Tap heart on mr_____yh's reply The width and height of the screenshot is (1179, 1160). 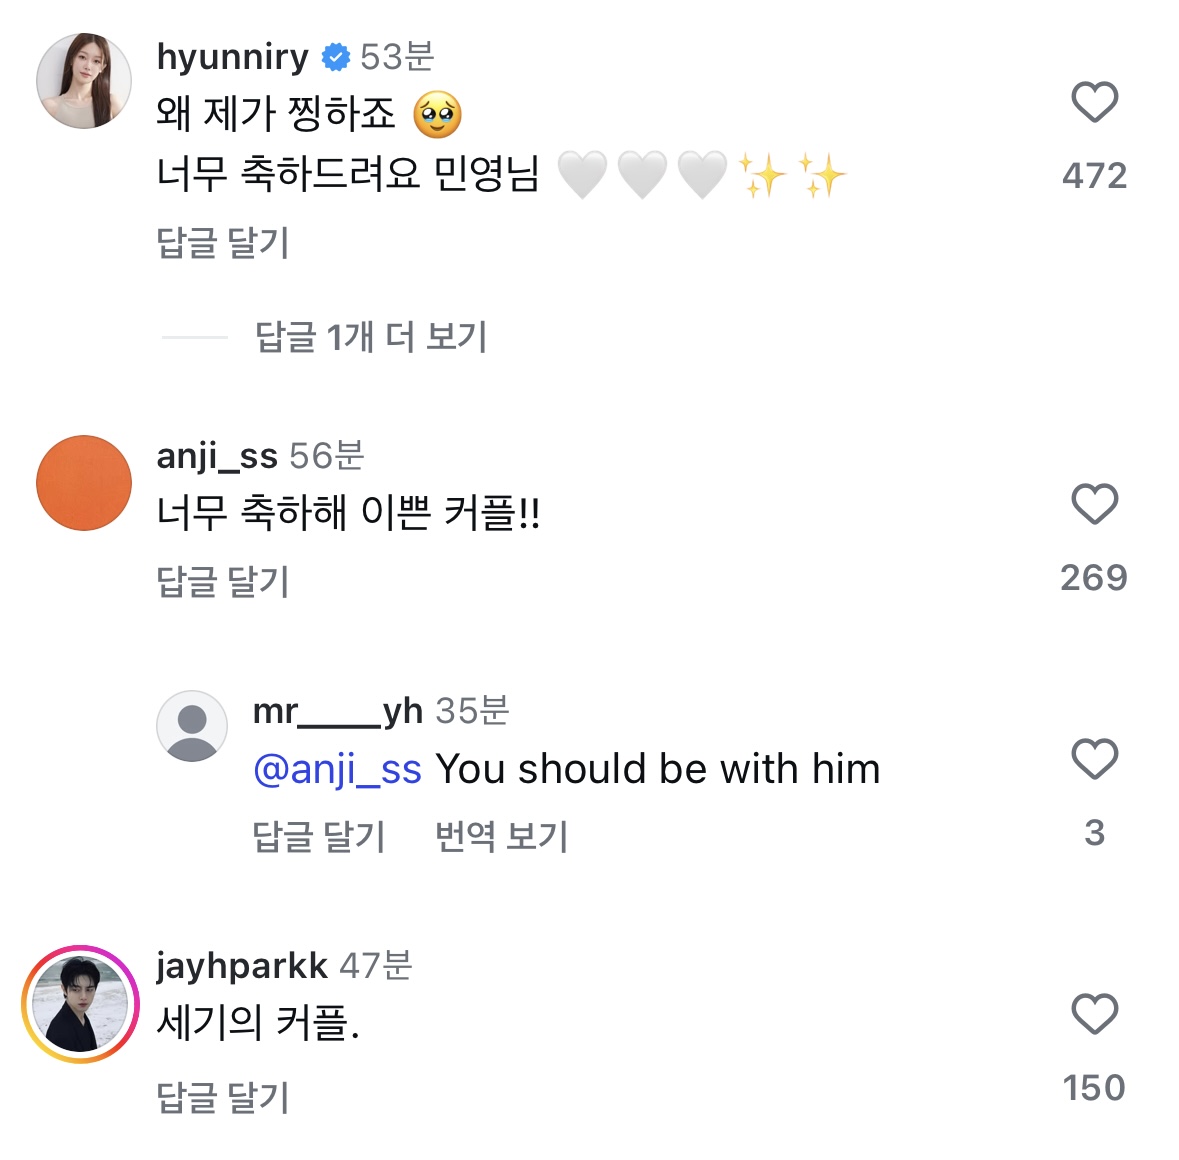pyautogui.click(x=1094, y=759)
